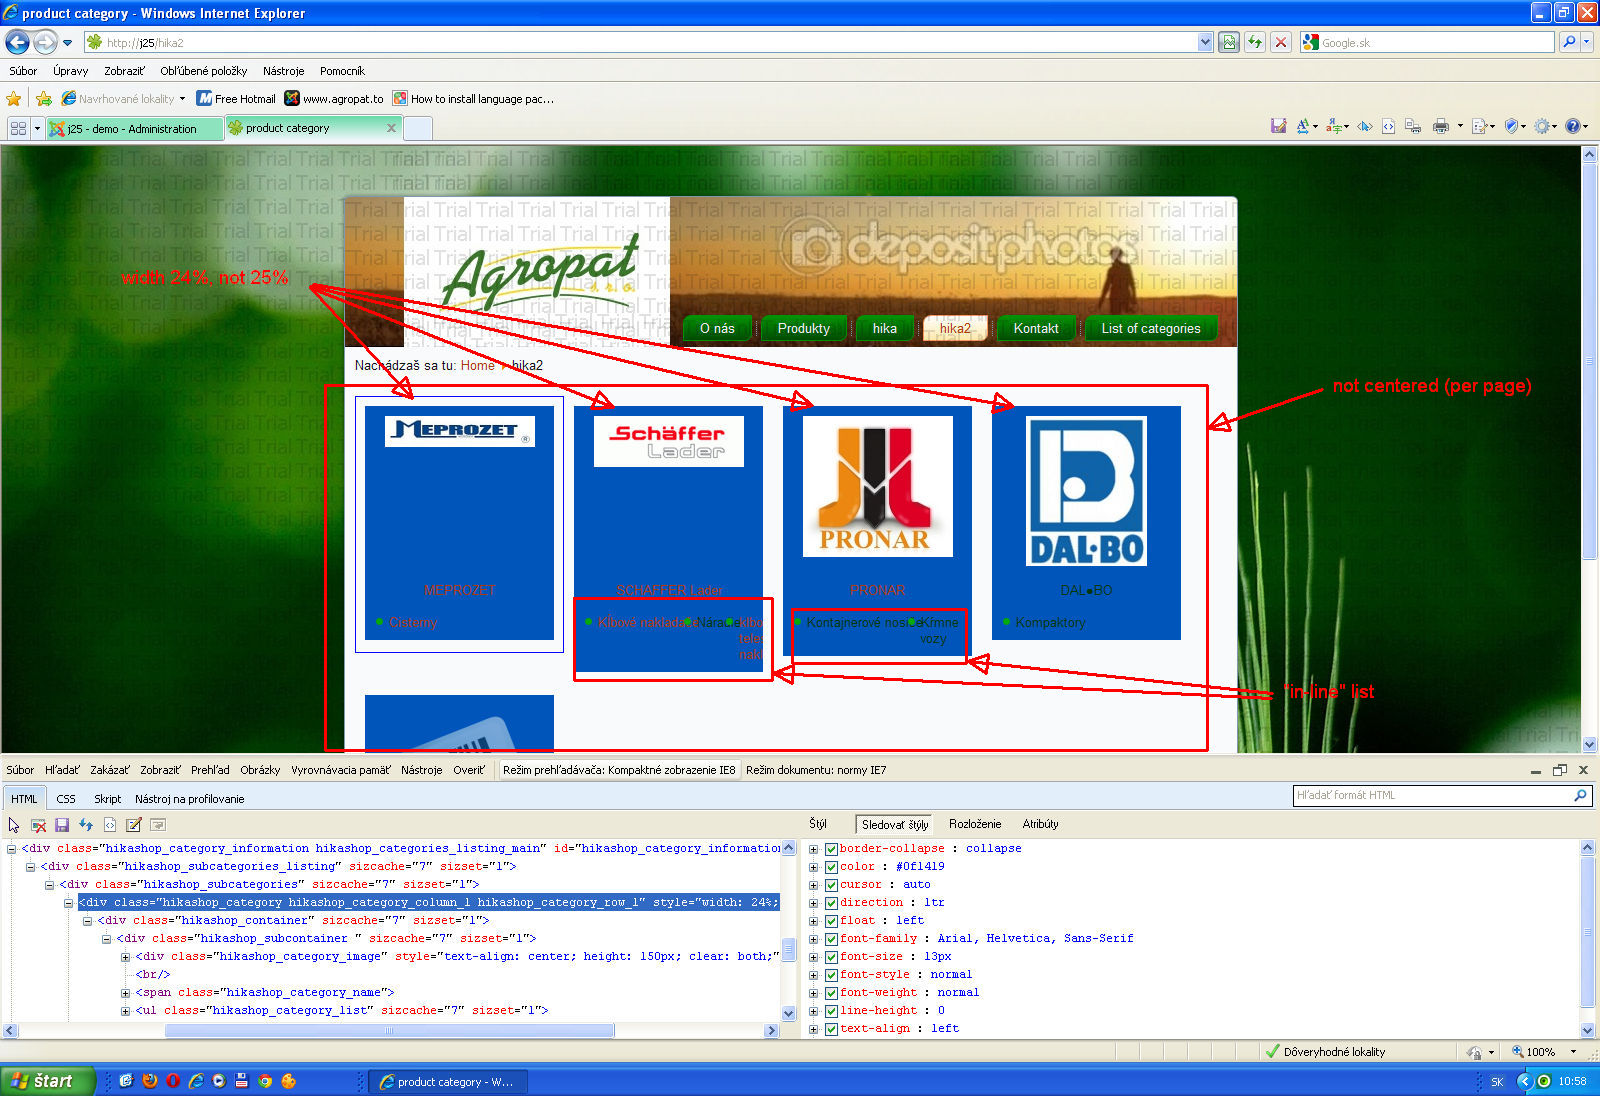1600x1096 pixels.
Task: Toggle edit mode pencil icon in developer tools
Action: [134, 825]
